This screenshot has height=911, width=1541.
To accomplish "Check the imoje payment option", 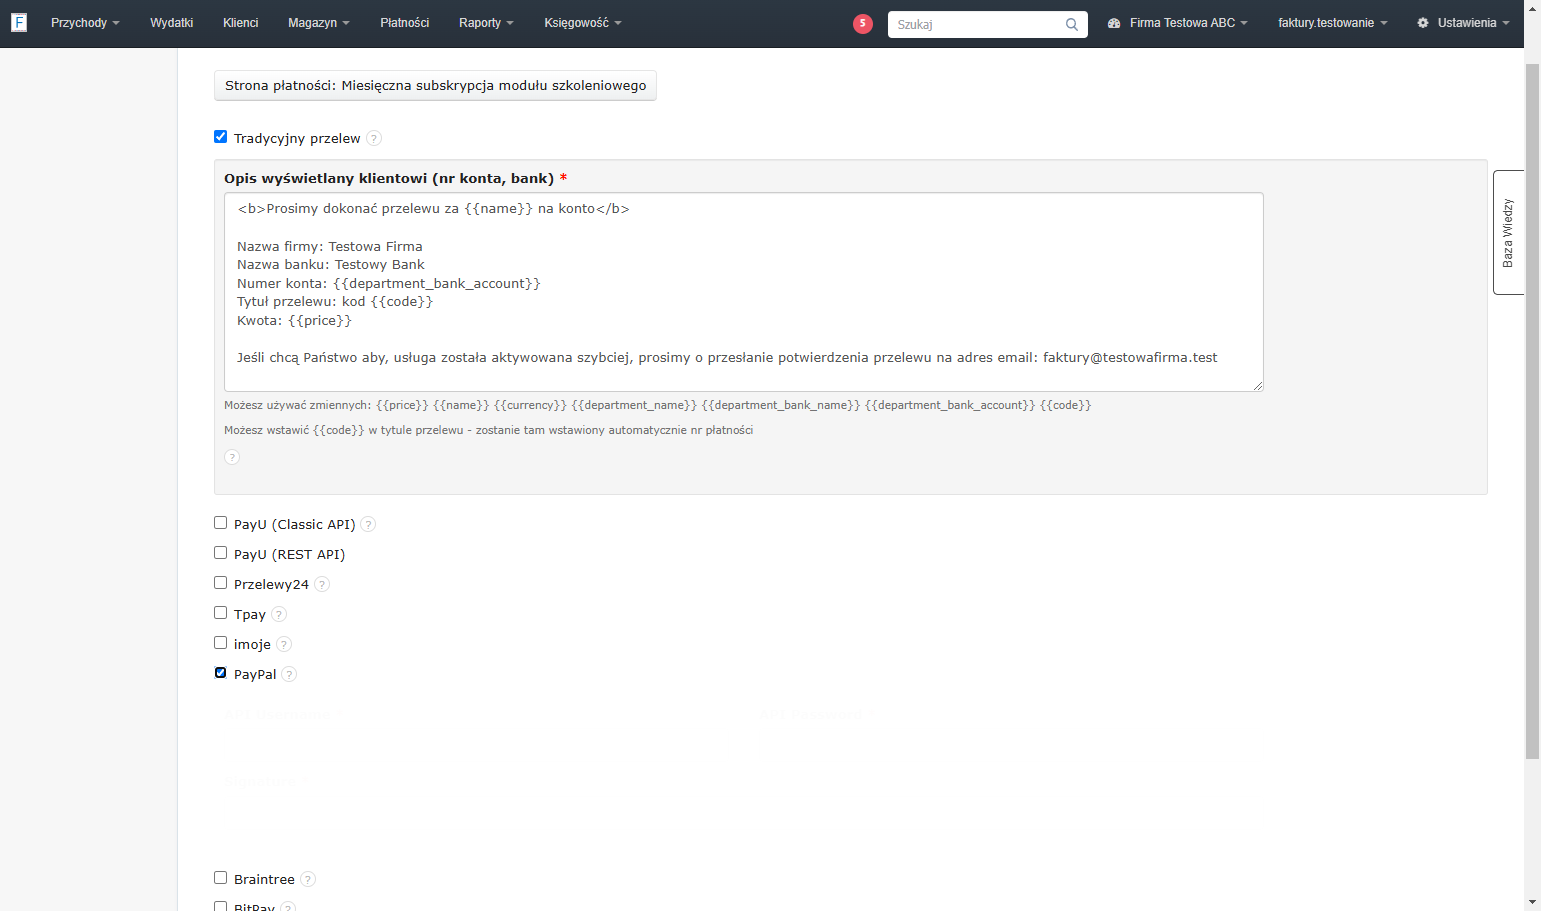I will (221, 643).
